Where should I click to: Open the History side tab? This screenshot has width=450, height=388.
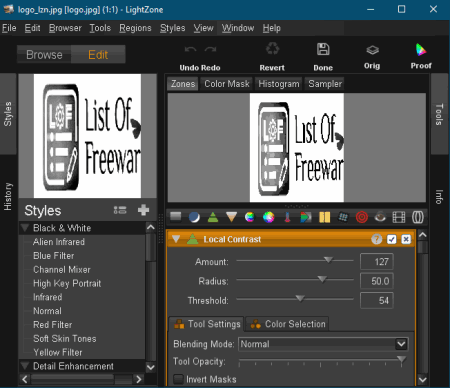pyautogui.click(x=8, y=197)
